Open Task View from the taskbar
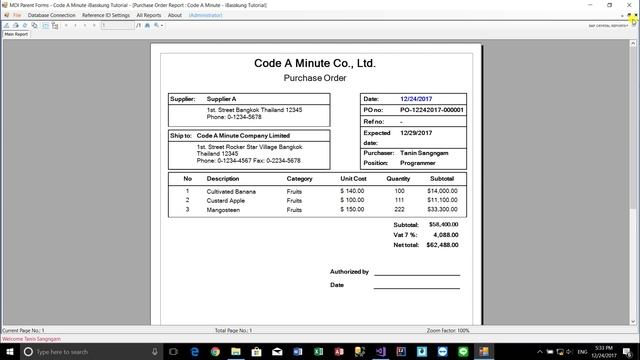Image resolution: width=640 pixels, height=360 pixels. [173, 351]
